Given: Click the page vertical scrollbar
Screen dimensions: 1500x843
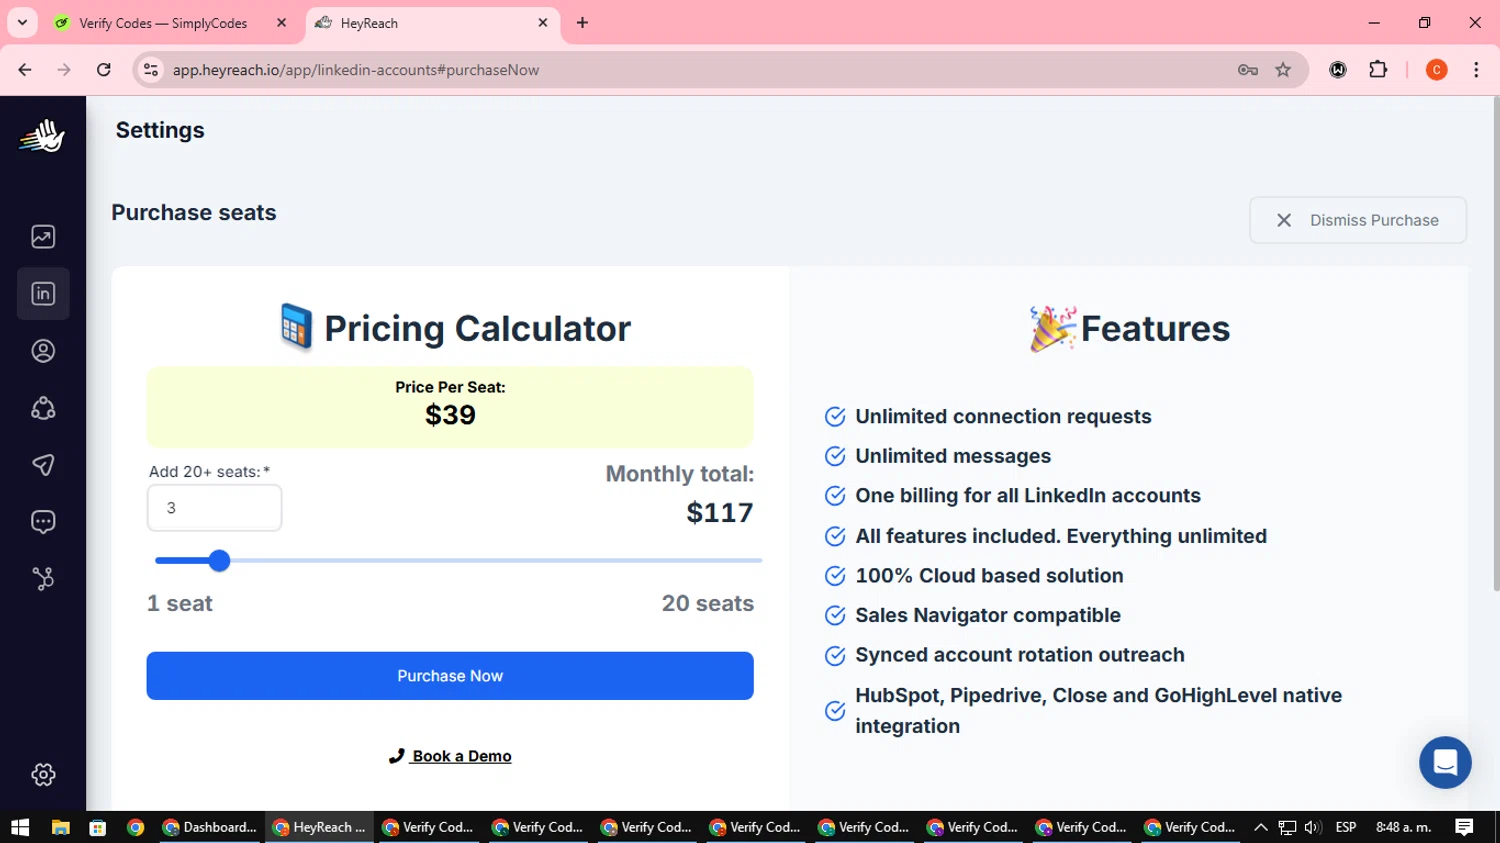Looking at the screenshot, I should pos(1495,343).
